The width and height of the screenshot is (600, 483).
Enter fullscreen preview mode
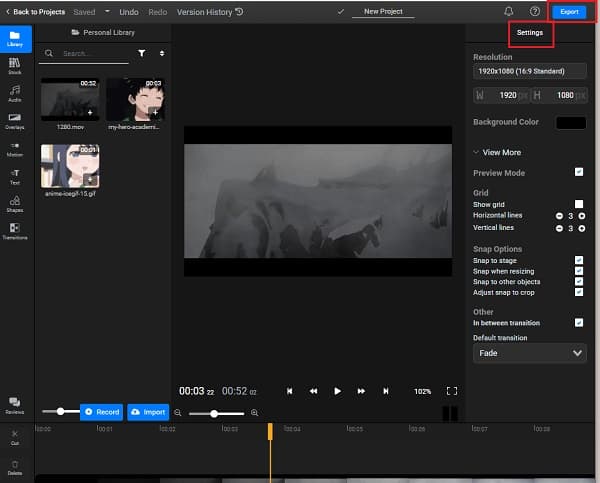(x=452, y=391)
